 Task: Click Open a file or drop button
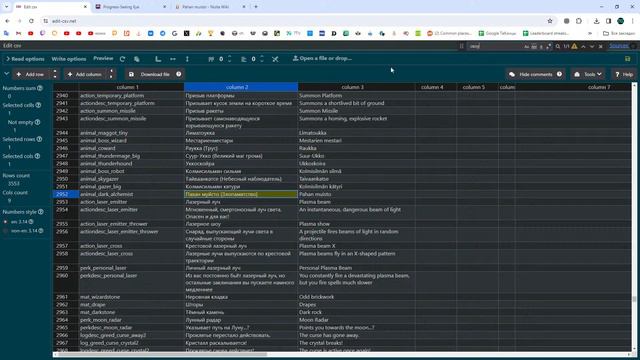pyautogui.click(x=322, y=58)
